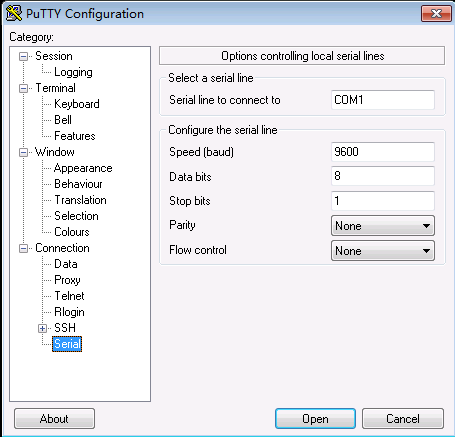Select the Translation category

[x=80, y=200]
